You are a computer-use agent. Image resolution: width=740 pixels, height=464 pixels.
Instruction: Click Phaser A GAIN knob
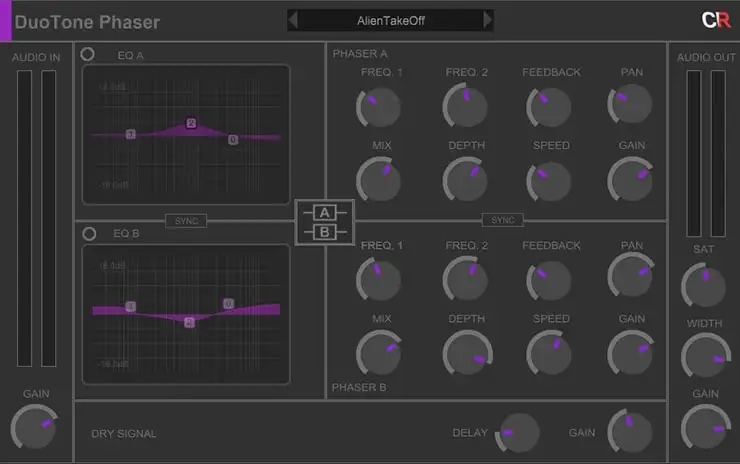click(x=630, y=180)
